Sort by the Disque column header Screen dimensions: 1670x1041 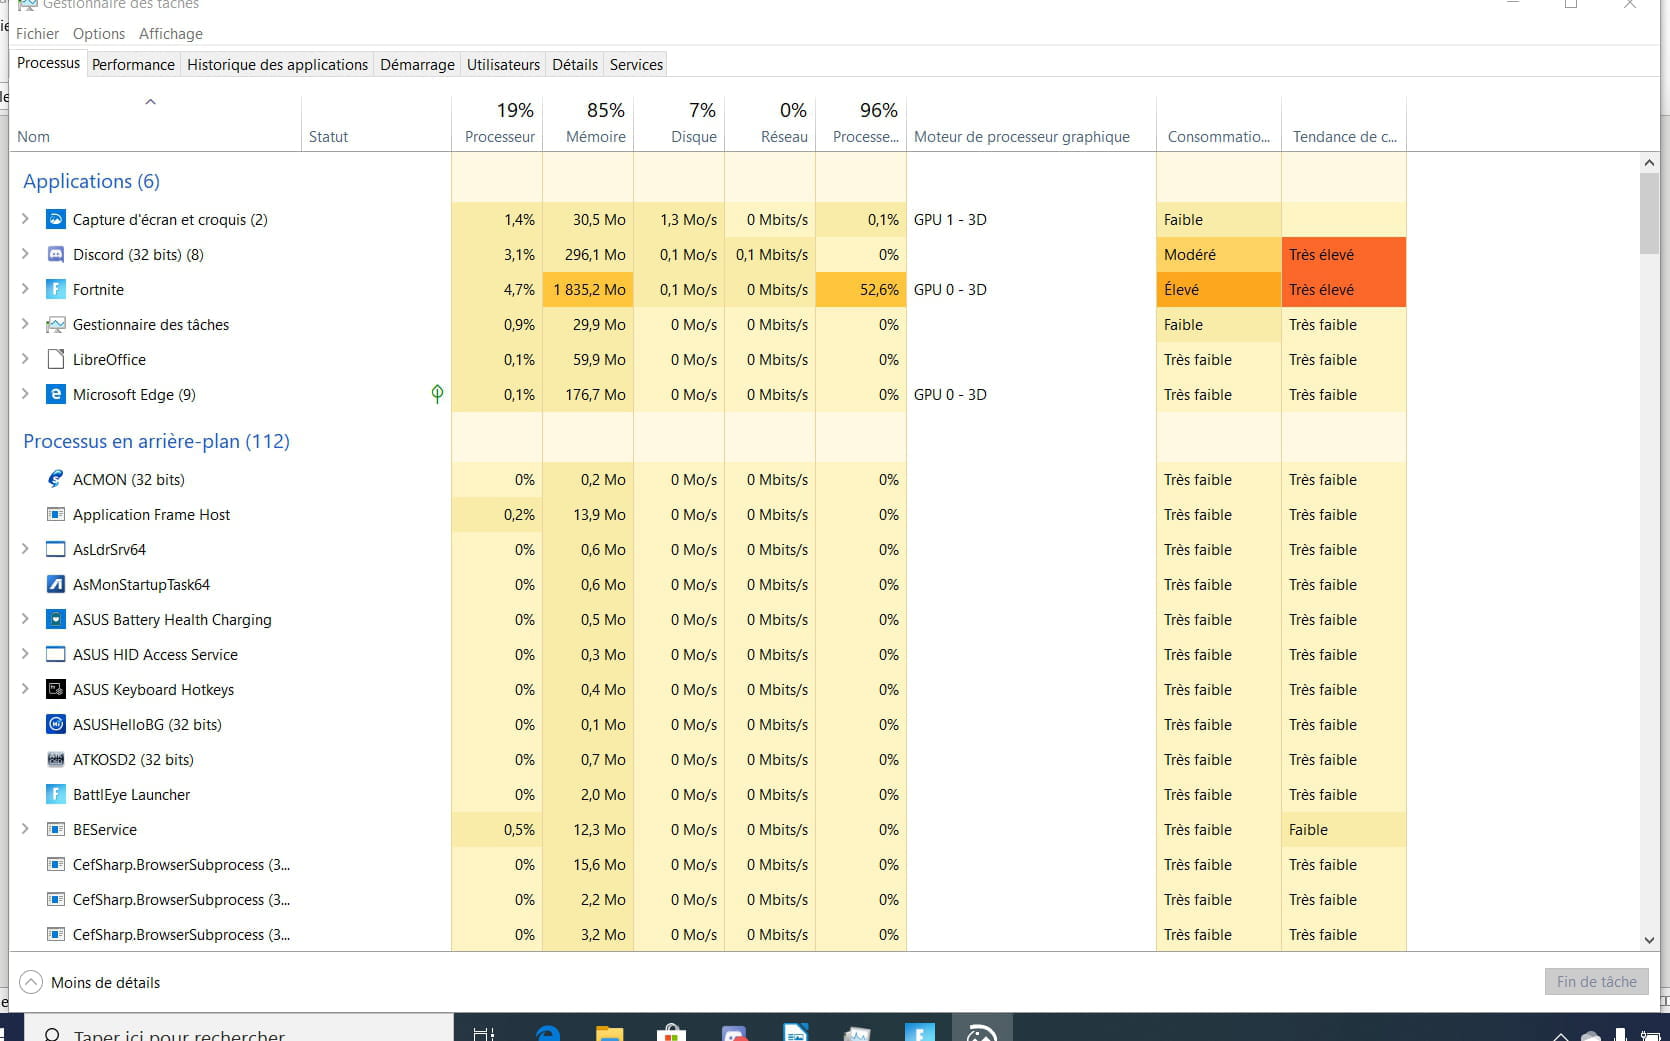[679, 123]
